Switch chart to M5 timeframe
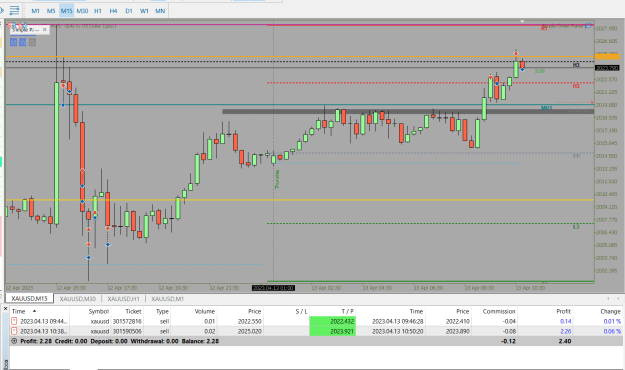625x370 pixels. pyautogui.click(x=51, y=11)
